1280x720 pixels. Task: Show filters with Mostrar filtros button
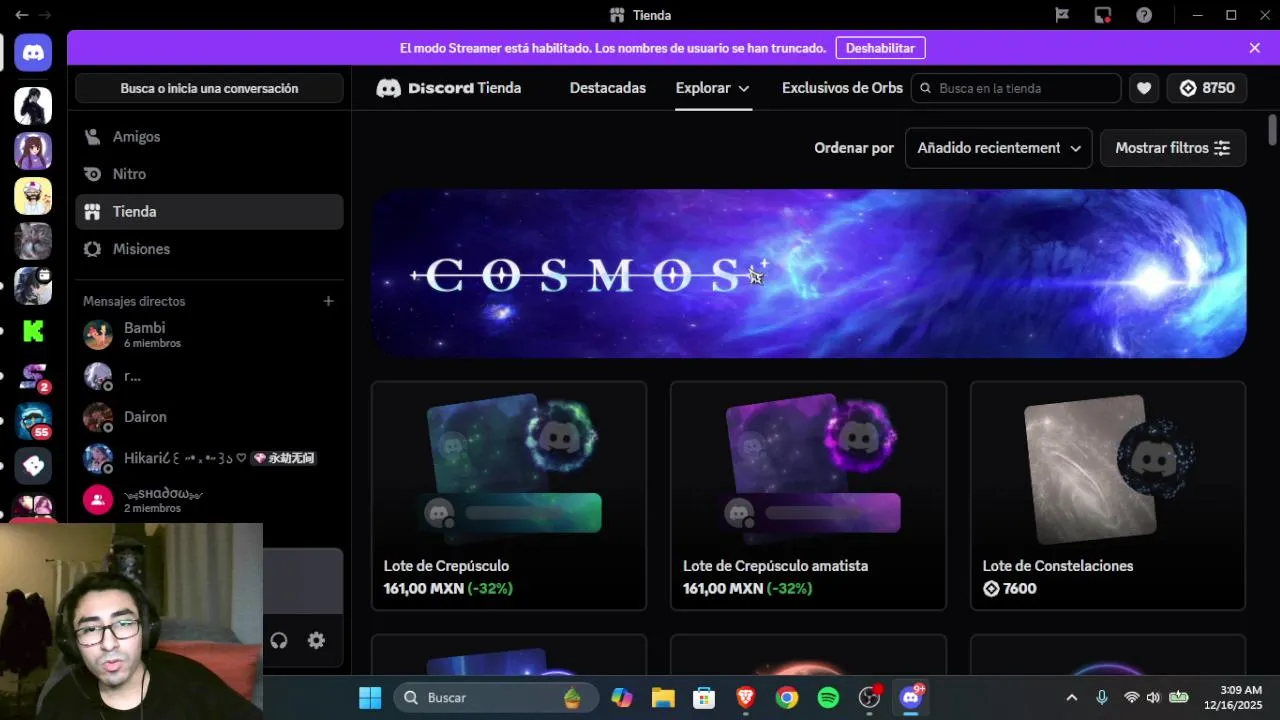pyautogui.click(x=1173, y=148)
